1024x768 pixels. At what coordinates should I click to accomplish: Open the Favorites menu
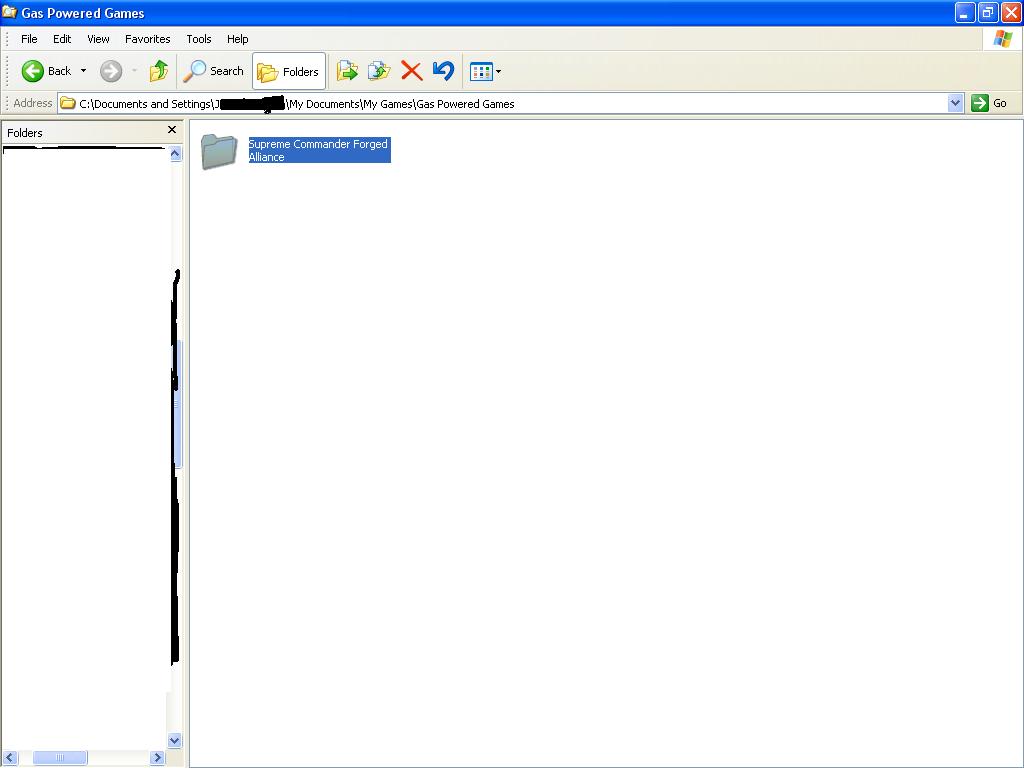pos(148,39)
